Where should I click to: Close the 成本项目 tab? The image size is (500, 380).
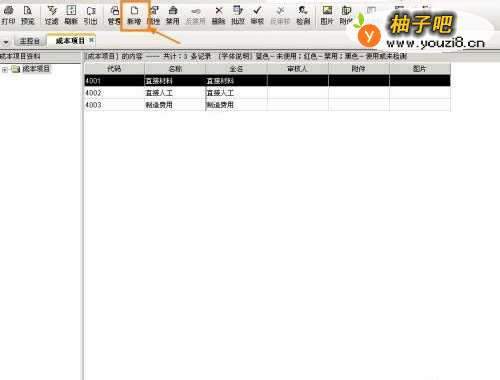point(91,40)
